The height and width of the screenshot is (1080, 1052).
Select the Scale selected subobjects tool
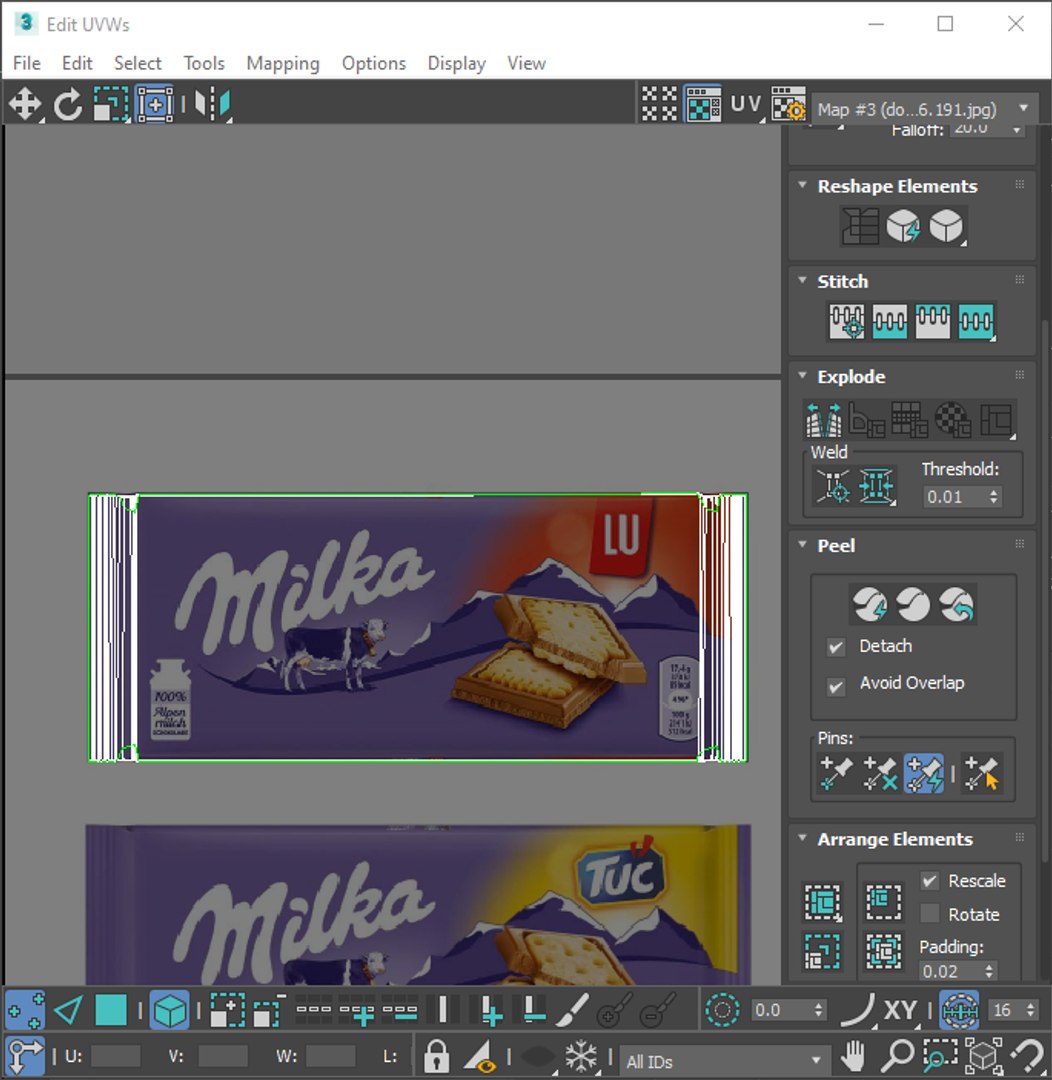pyautogui.click(x=111, y=105)
